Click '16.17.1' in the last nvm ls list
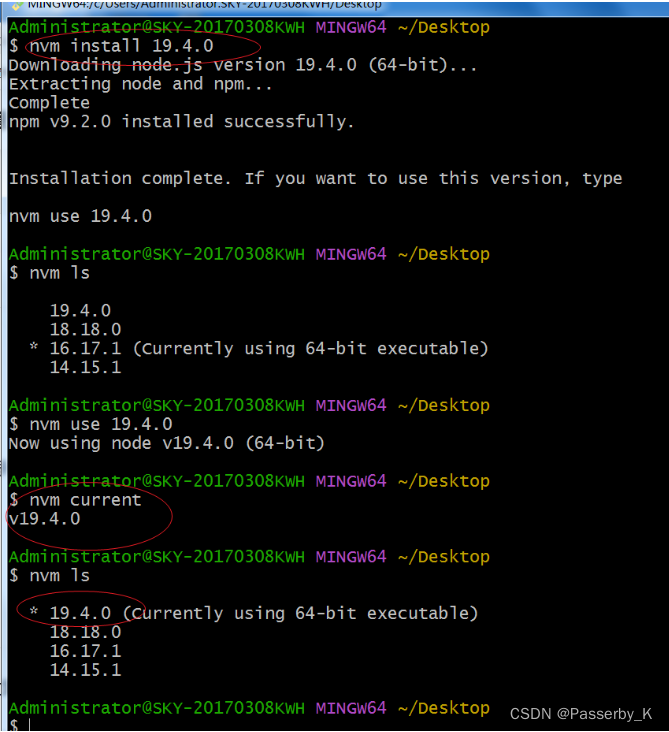The image size is (669, 732). [85, 651]
